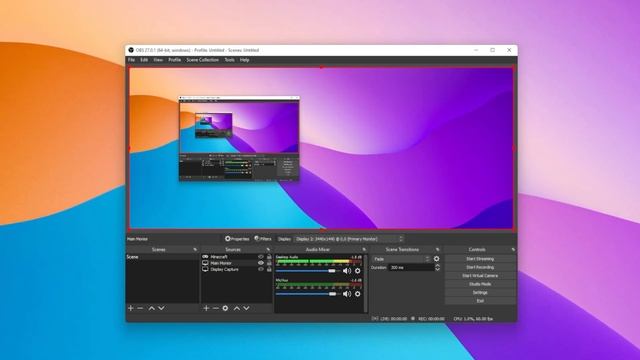Move the selected source down

[247, 308]
